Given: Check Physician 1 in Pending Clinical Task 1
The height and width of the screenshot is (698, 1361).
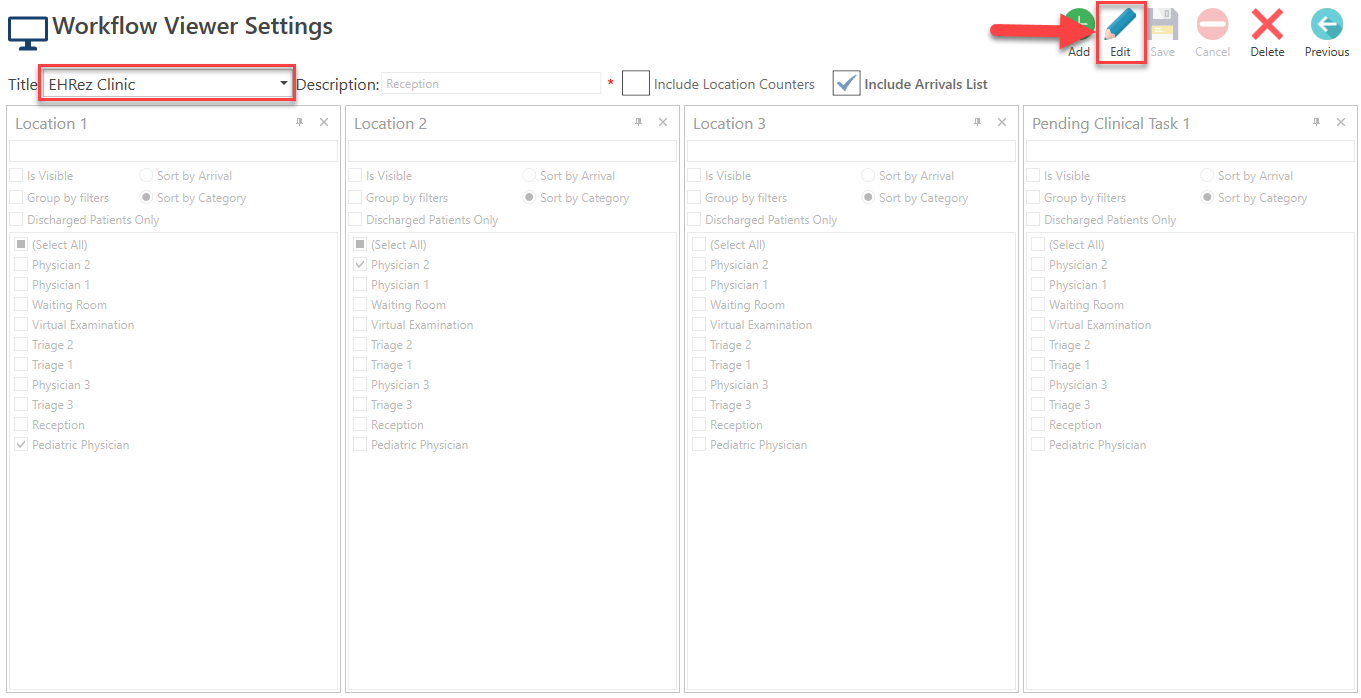Looking at the screenshot, I should click(x=1038, y=285).
